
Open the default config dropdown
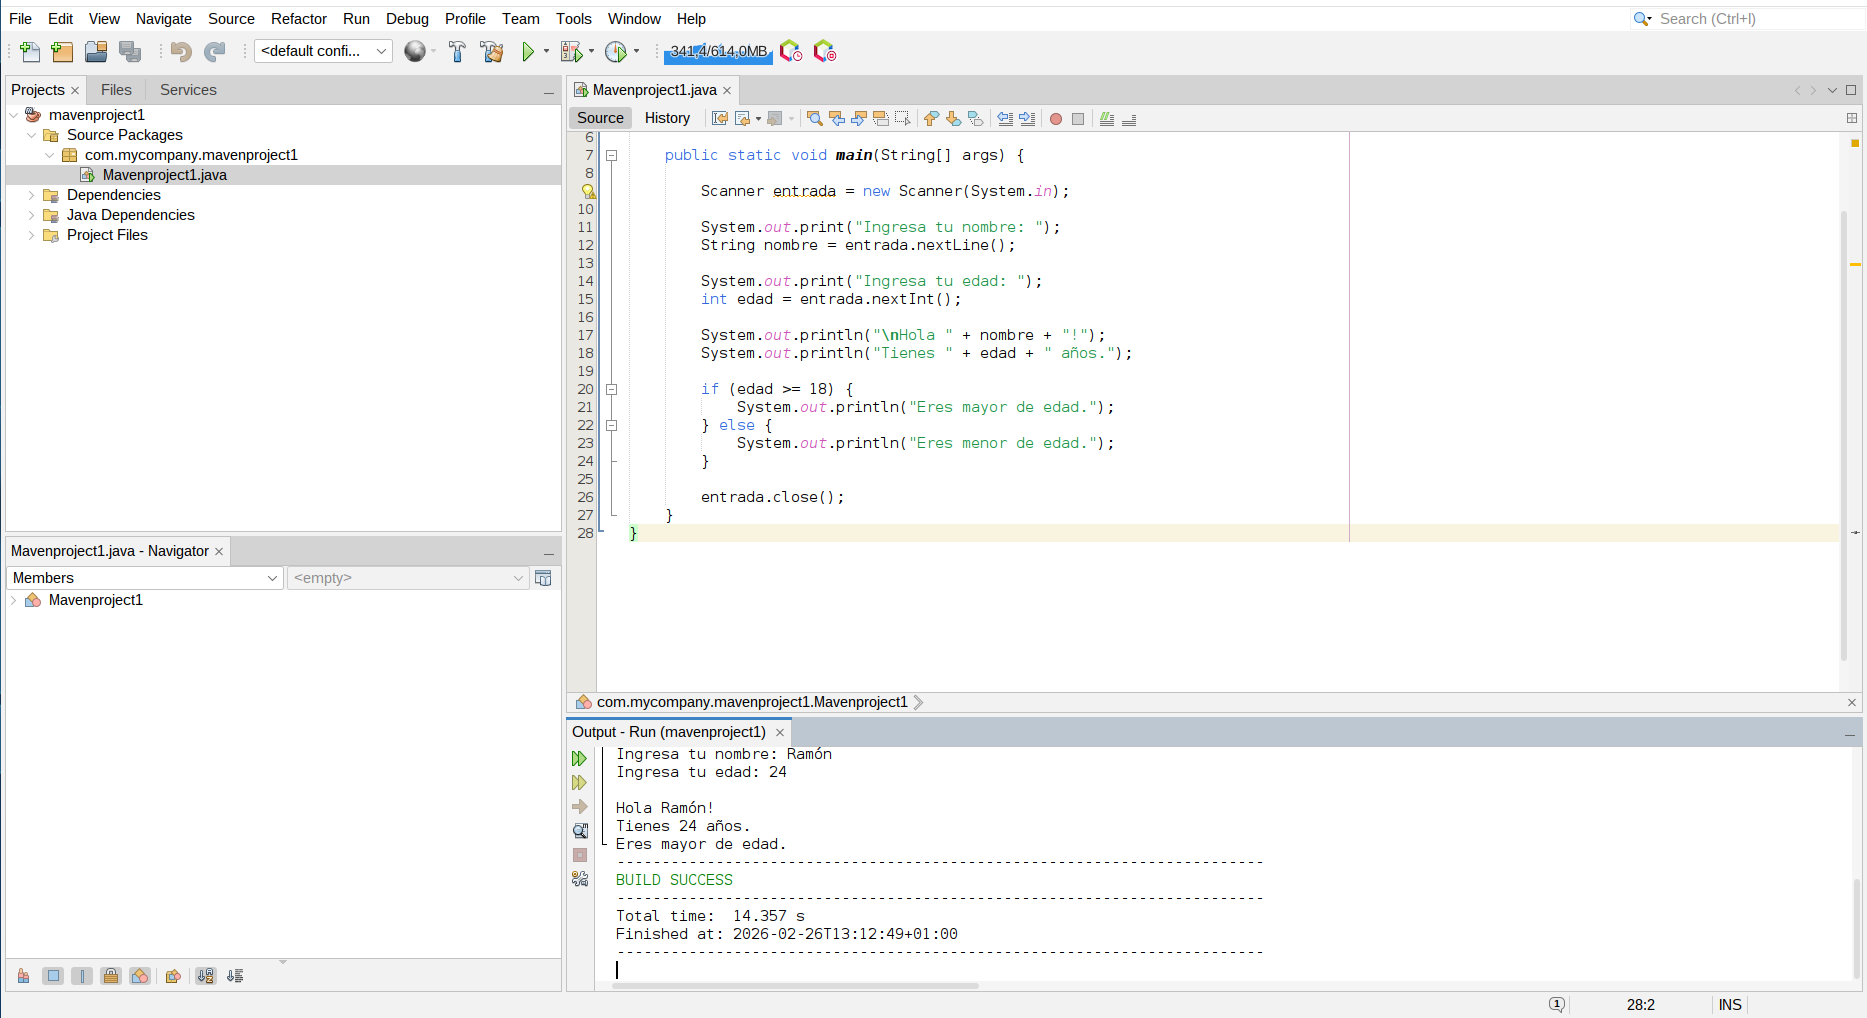[323, 51]
